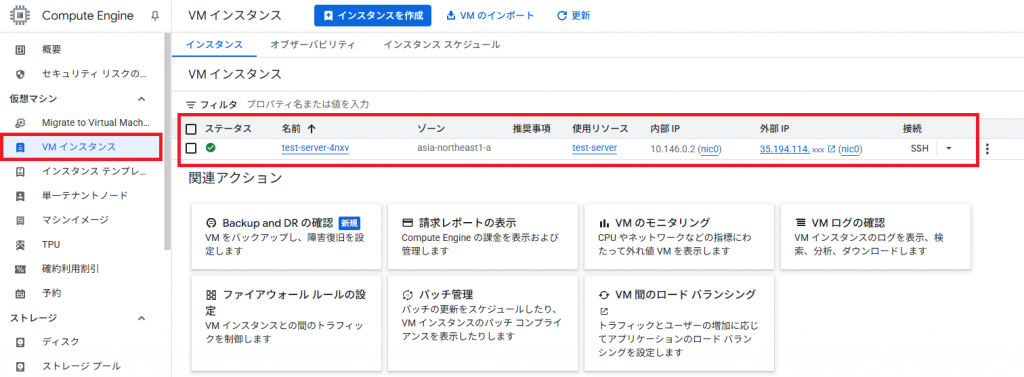Screen dimensions: 1024x377
Task: Click the green running status icon
Action: 210,148
